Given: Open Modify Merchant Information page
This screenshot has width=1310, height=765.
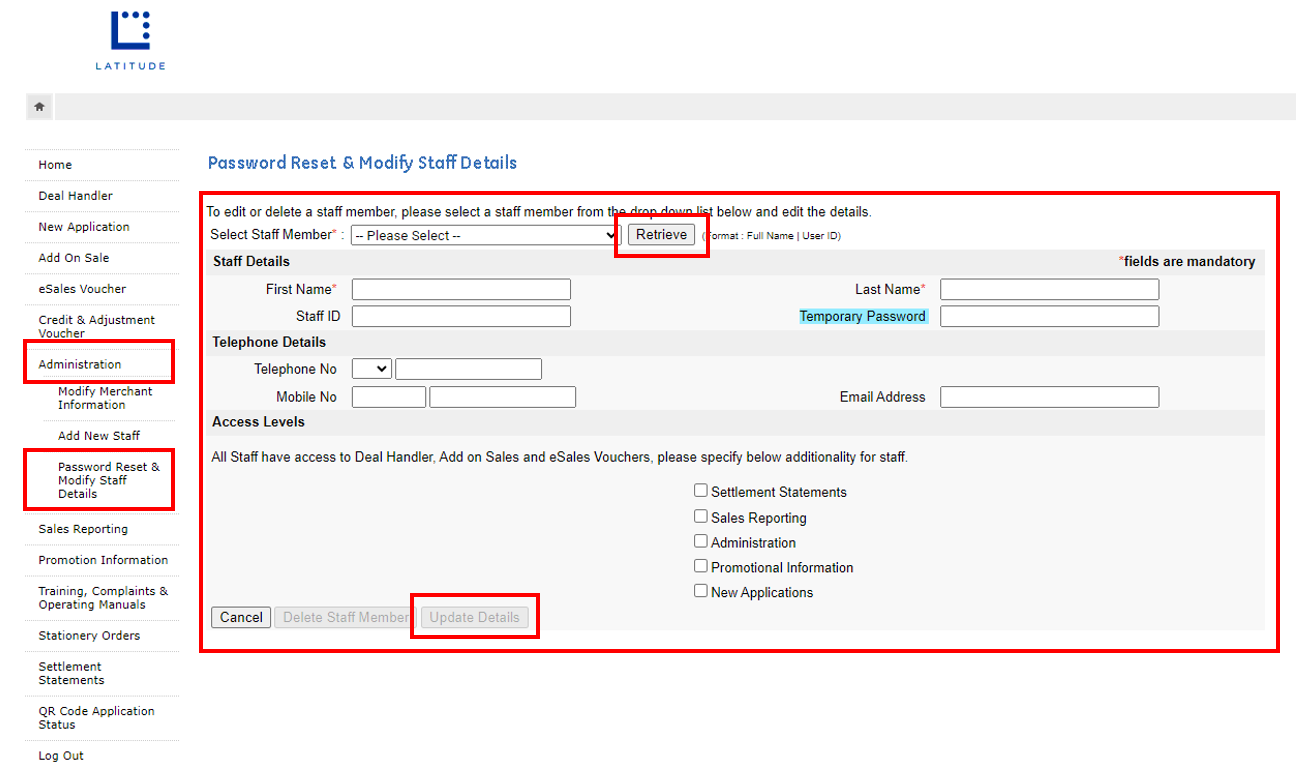Looking at the screenshot, I should (105, 398).
